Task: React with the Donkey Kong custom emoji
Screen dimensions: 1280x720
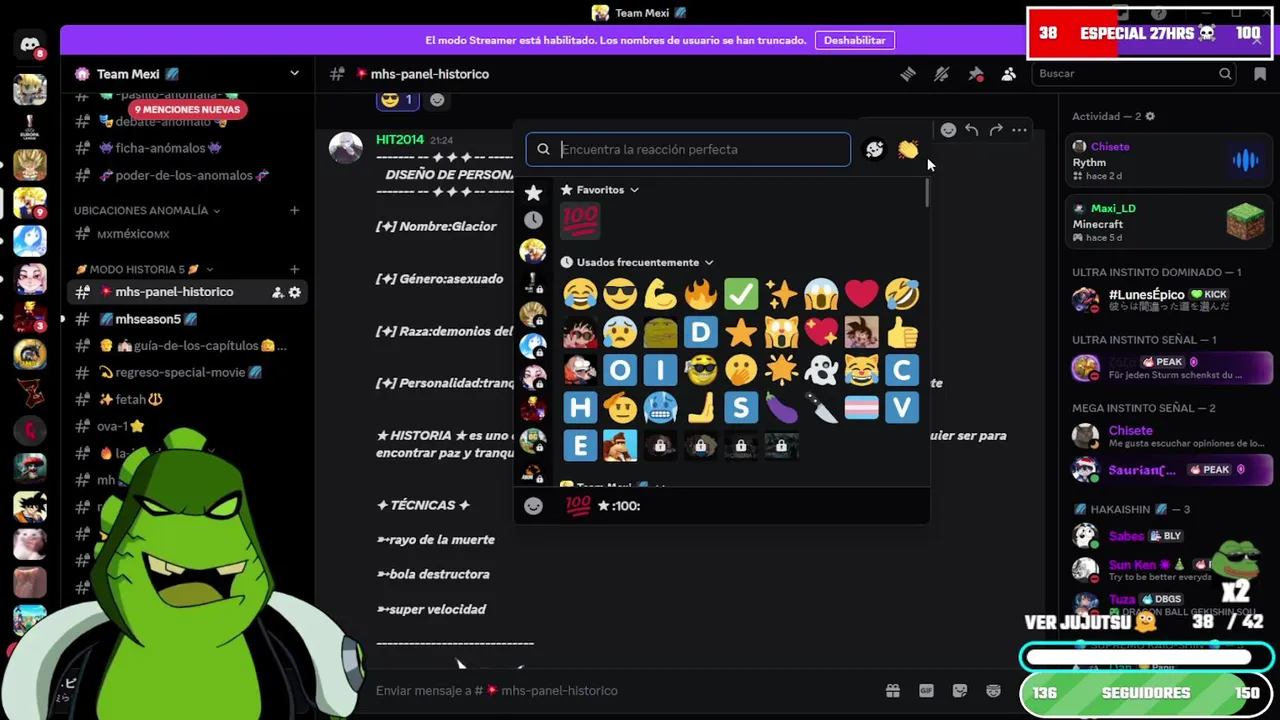Action: [x=620, y=445]
